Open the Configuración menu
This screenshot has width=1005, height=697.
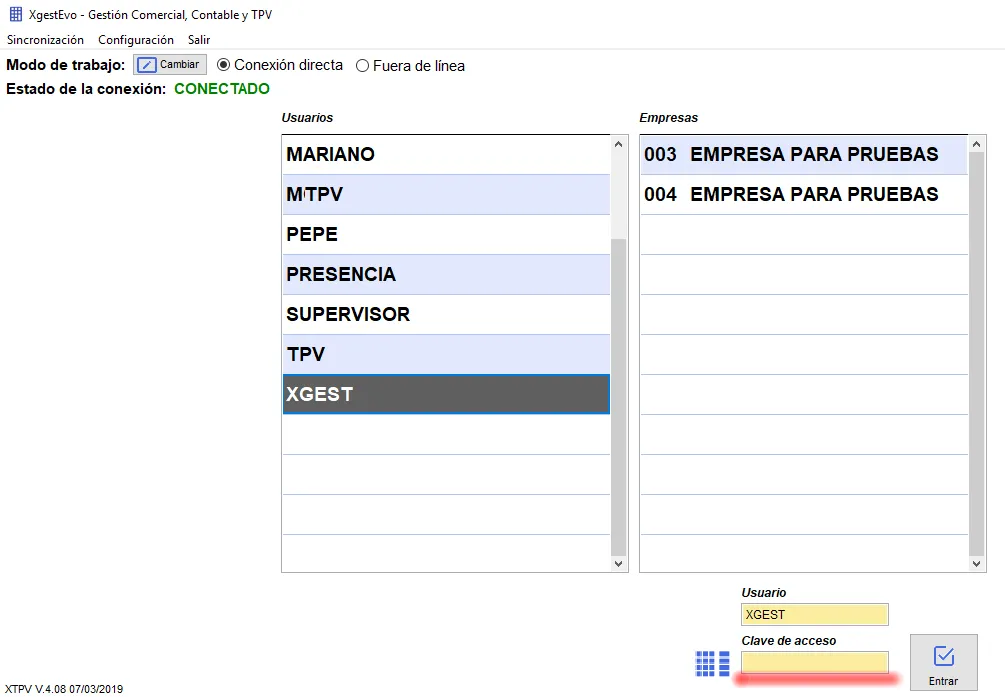point(136,40)
